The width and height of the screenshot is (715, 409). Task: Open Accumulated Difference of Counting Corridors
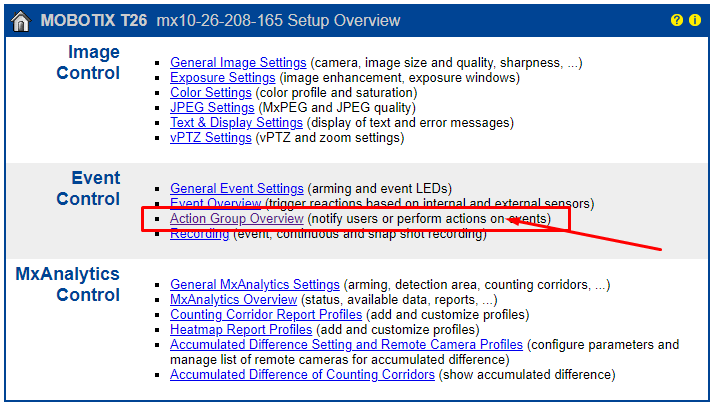(x=302, y=375)
